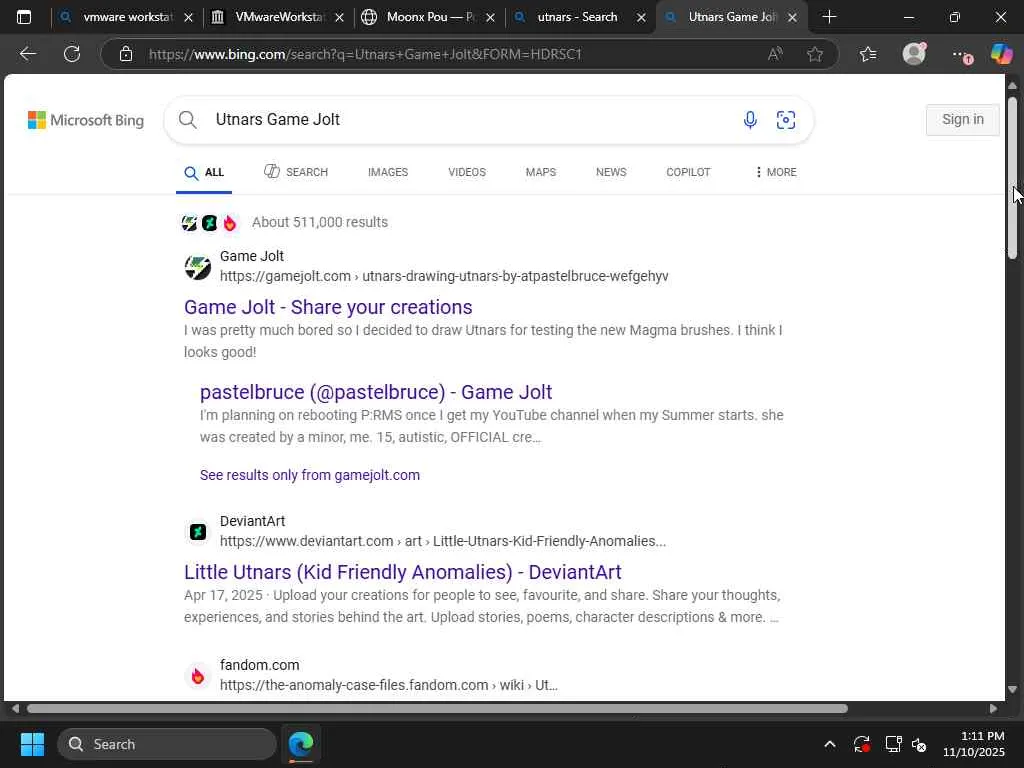Expand the MORE search options menu
The height and width of the screenshot is (768, 1024).
coord(775,172)
